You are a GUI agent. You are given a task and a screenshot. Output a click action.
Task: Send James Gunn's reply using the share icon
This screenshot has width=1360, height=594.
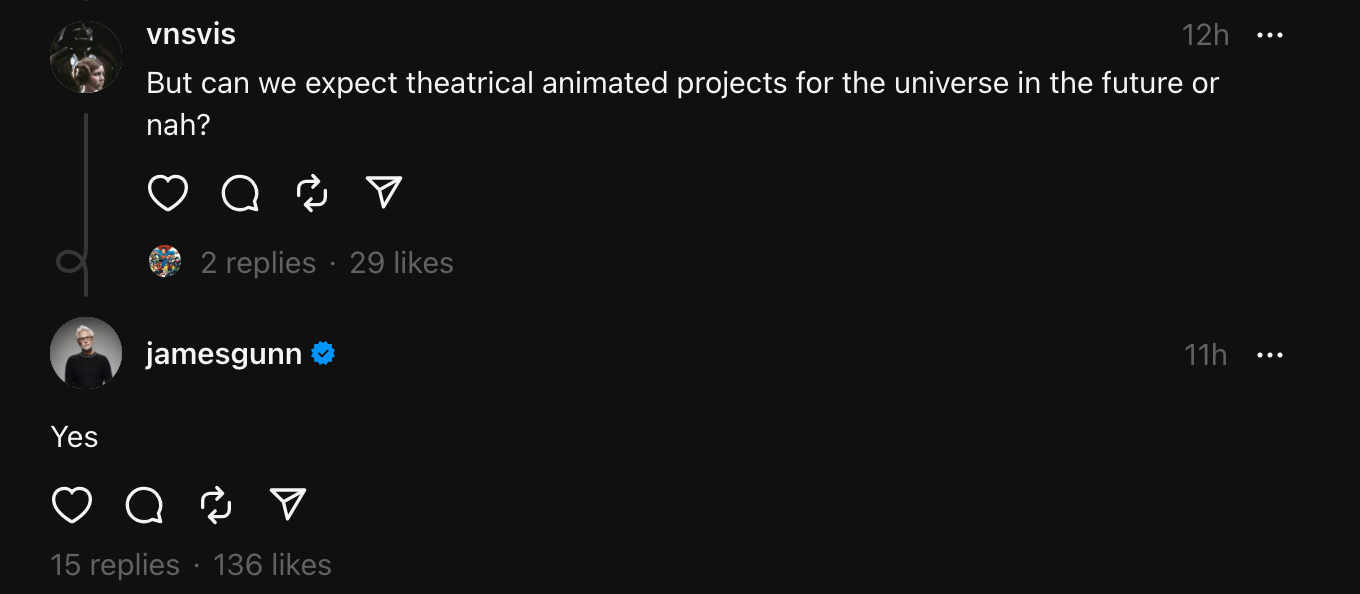point(287,505)
